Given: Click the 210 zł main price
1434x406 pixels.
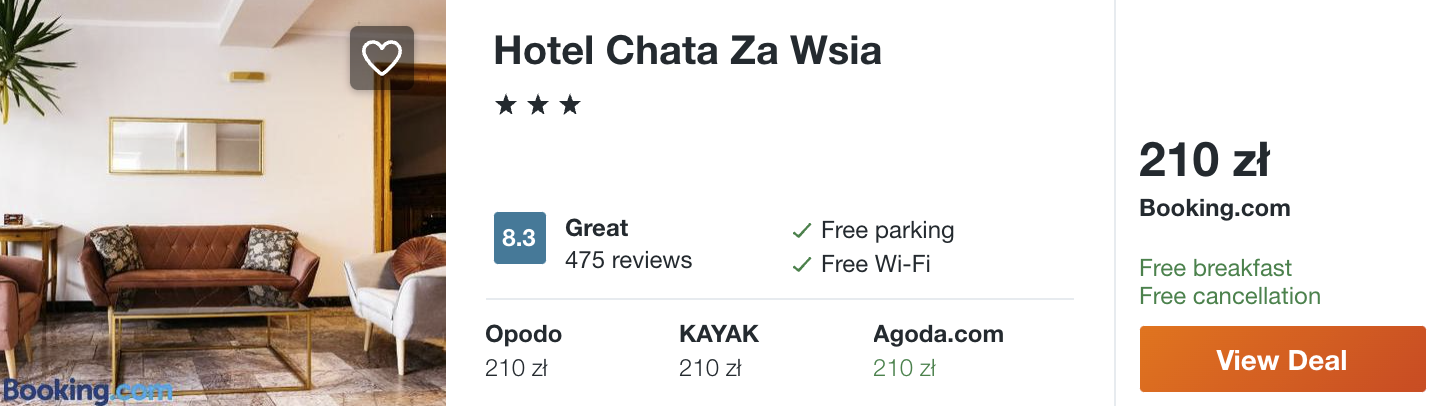Looking at the screenshot, I should [1204, 160].
